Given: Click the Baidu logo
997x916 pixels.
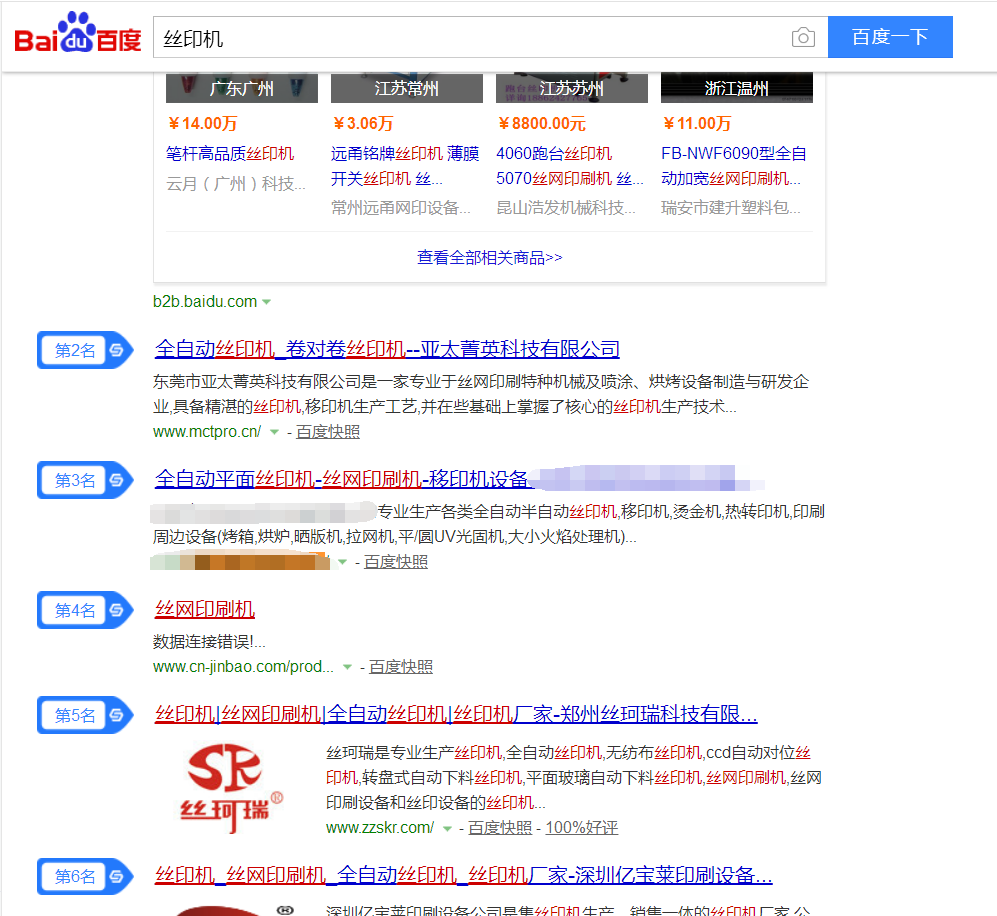Looking at the screenshot, I should (78, 33).
